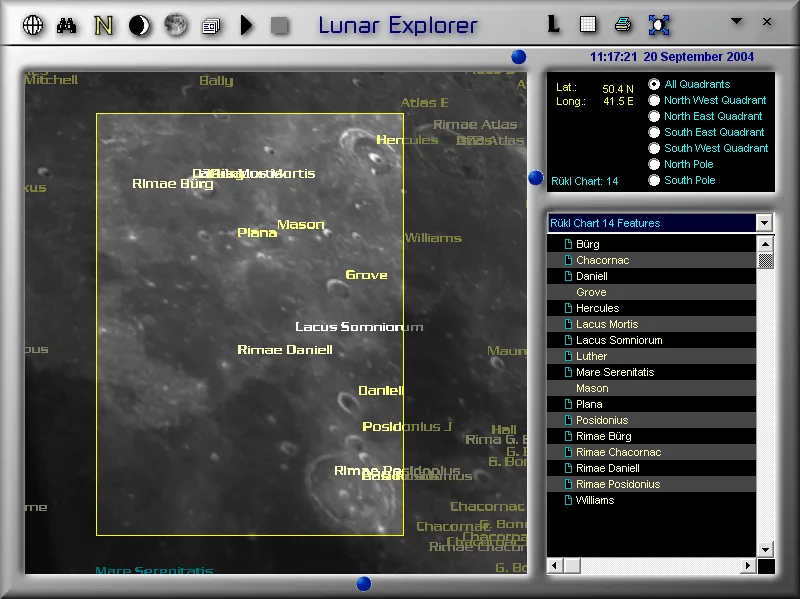
Task: Open the stacked cards window icon
Action: [211, 26]
